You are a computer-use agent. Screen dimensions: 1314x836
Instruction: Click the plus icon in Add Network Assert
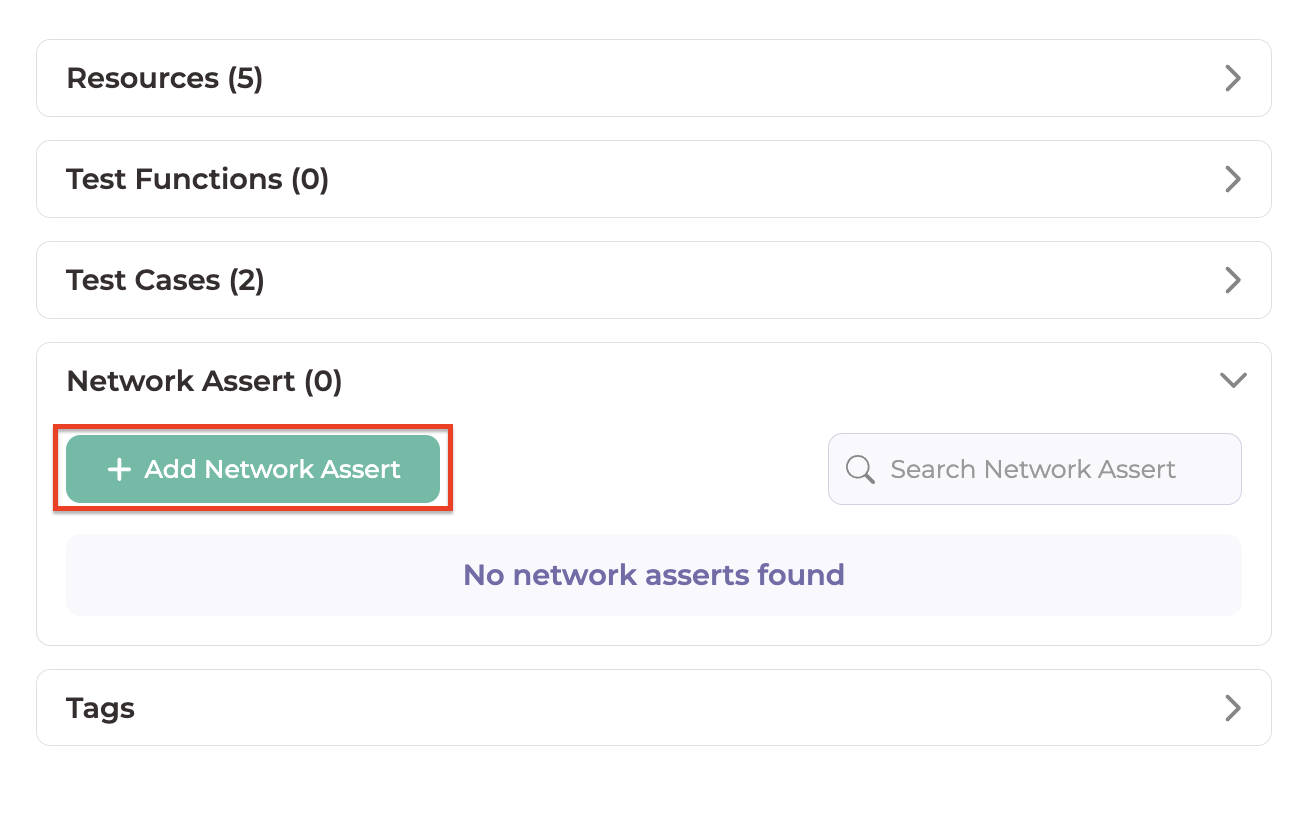click(x=119, y=469)
